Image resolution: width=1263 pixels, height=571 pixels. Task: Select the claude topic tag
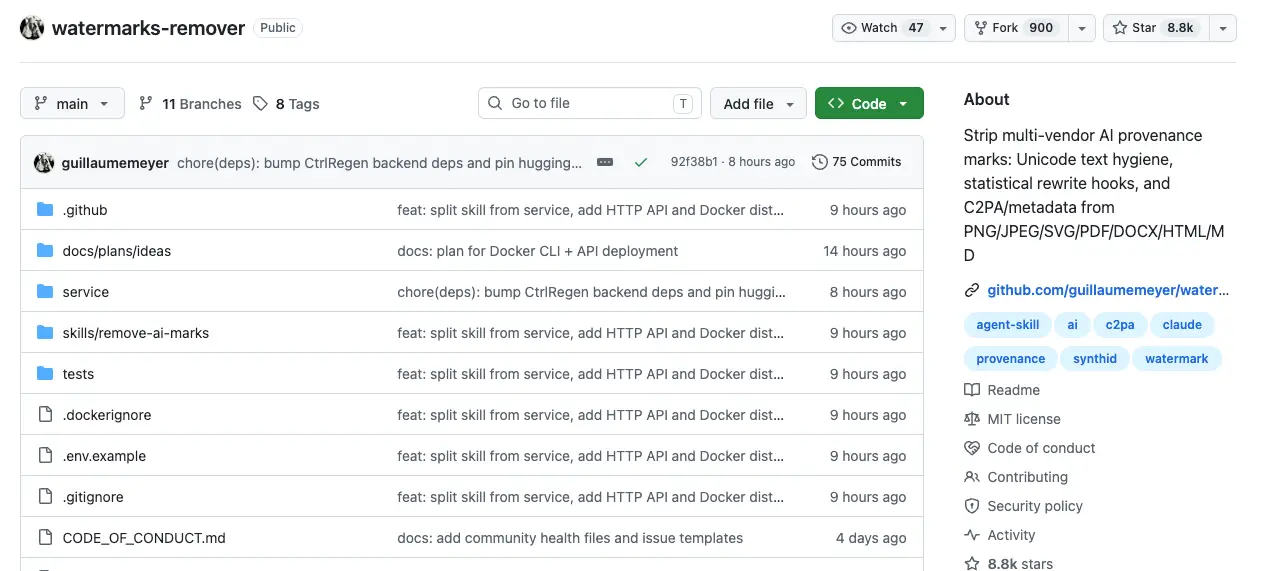point(1182,325)
